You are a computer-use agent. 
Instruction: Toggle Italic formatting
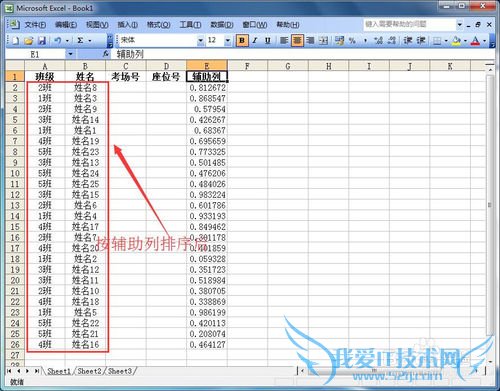pyautogui.click(x=255, y=41)
